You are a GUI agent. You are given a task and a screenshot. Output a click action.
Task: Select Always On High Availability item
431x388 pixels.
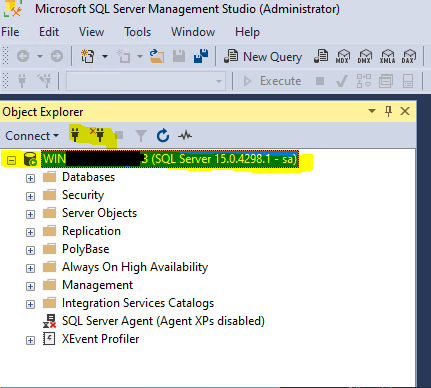click(x=135, y=267)
